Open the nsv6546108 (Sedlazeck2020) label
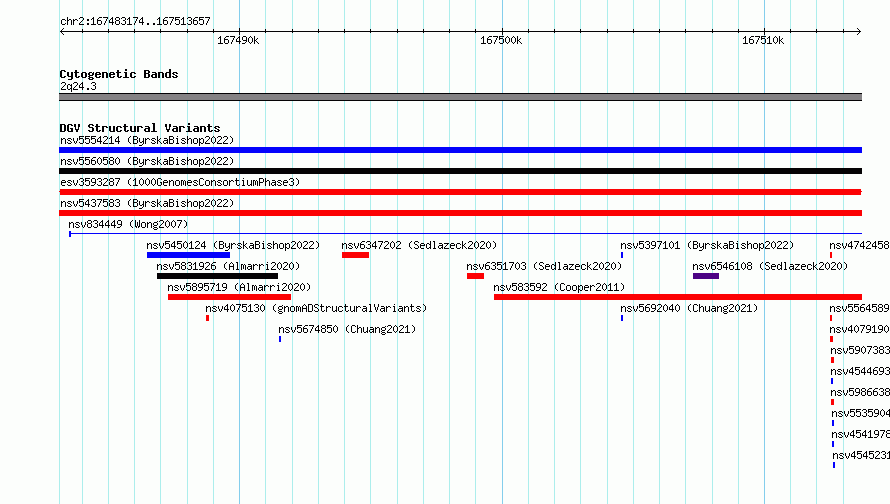The image size is (890, 504). (770, 266)
